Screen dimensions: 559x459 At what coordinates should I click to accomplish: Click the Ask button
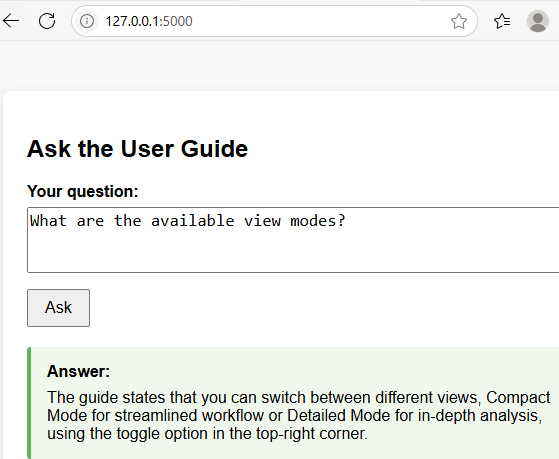coord(58,308)
